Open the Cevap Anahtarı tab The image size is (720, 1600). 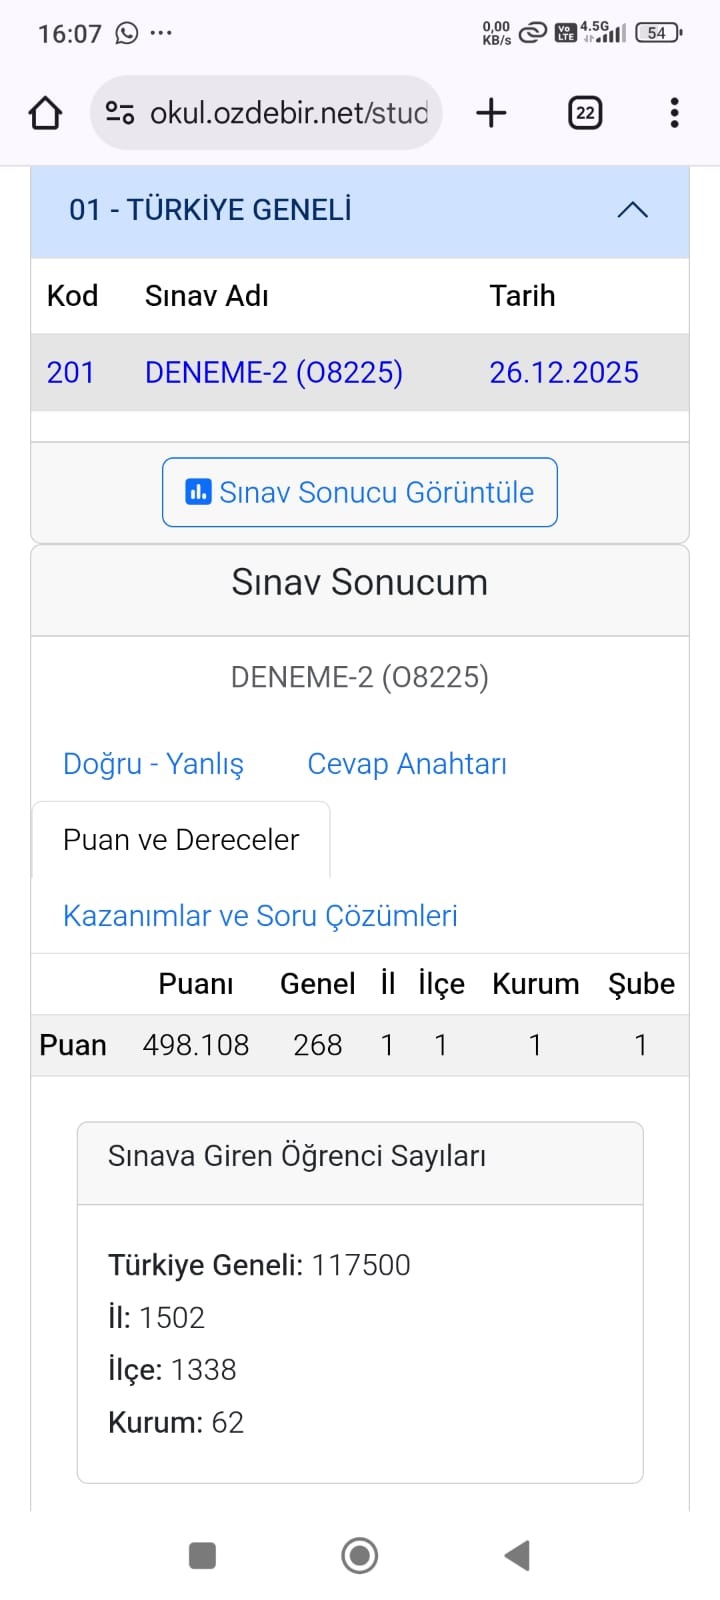tap(407, 764)
